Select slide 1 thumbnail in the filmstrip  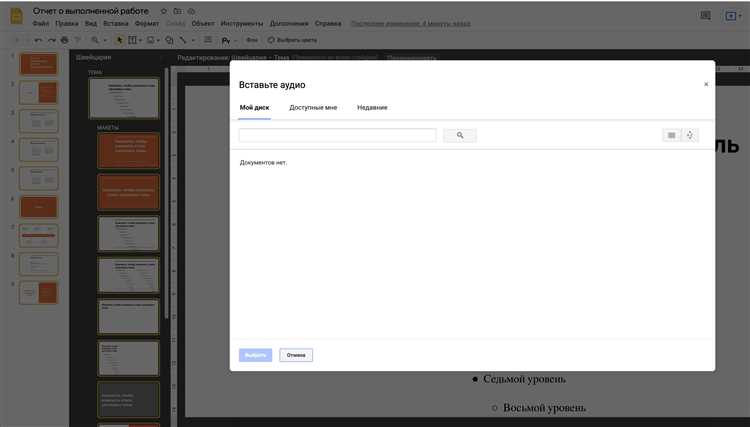(x=38, y=64)
